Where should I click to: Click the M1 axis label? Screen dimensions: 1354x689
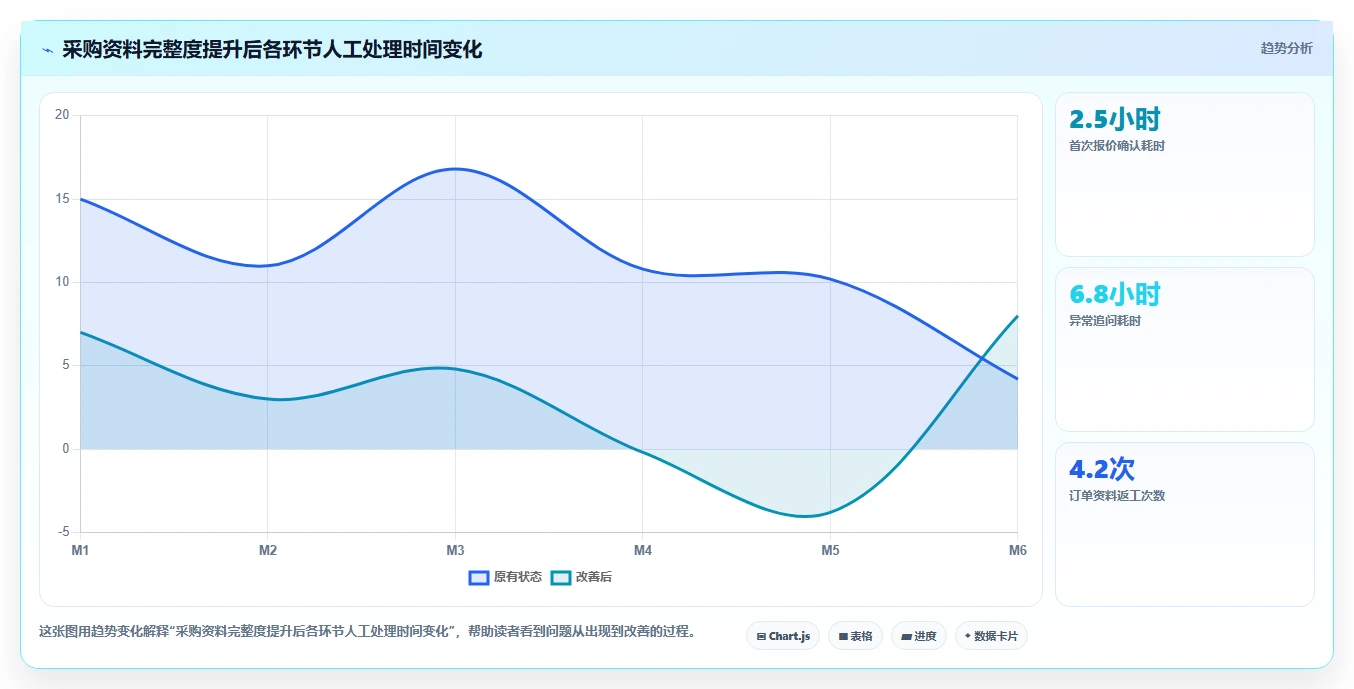80,550
